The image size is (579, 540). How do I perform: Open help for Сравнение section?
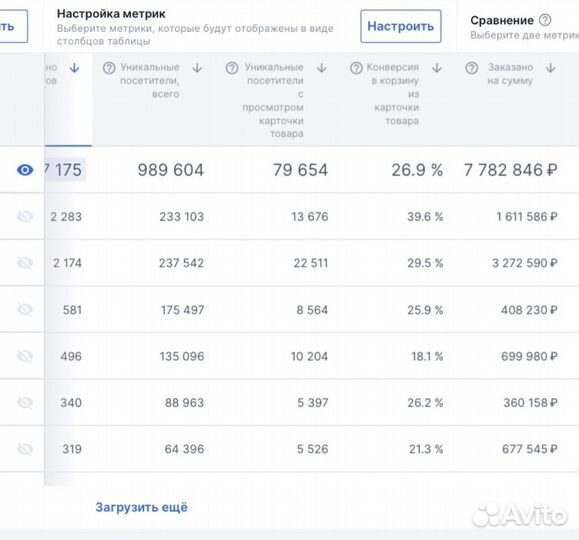545,20
